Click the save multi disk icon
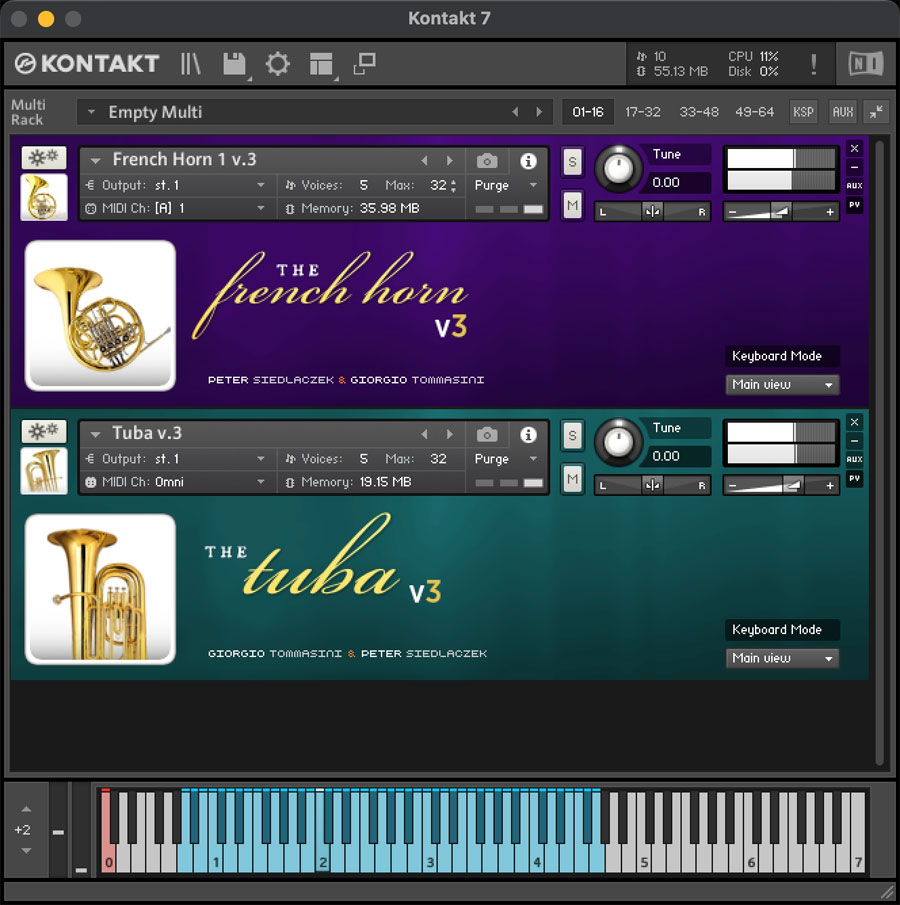 234,64
